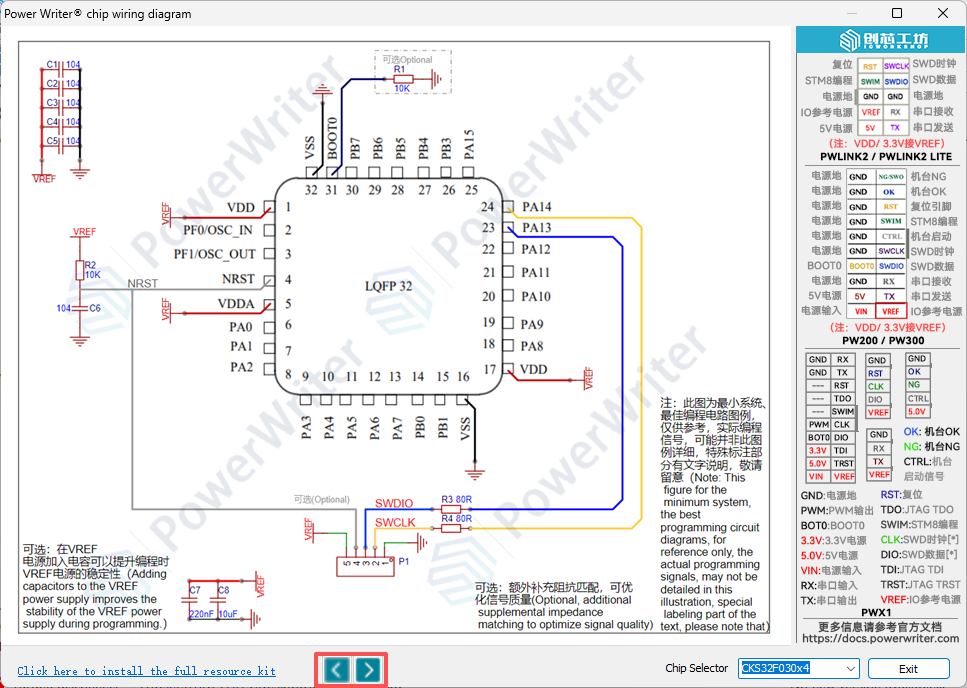This screenshot has height=688, width=967.
Task: Click the PF1/OSC_OUT pin label
Action: click(x=215, y=254)
